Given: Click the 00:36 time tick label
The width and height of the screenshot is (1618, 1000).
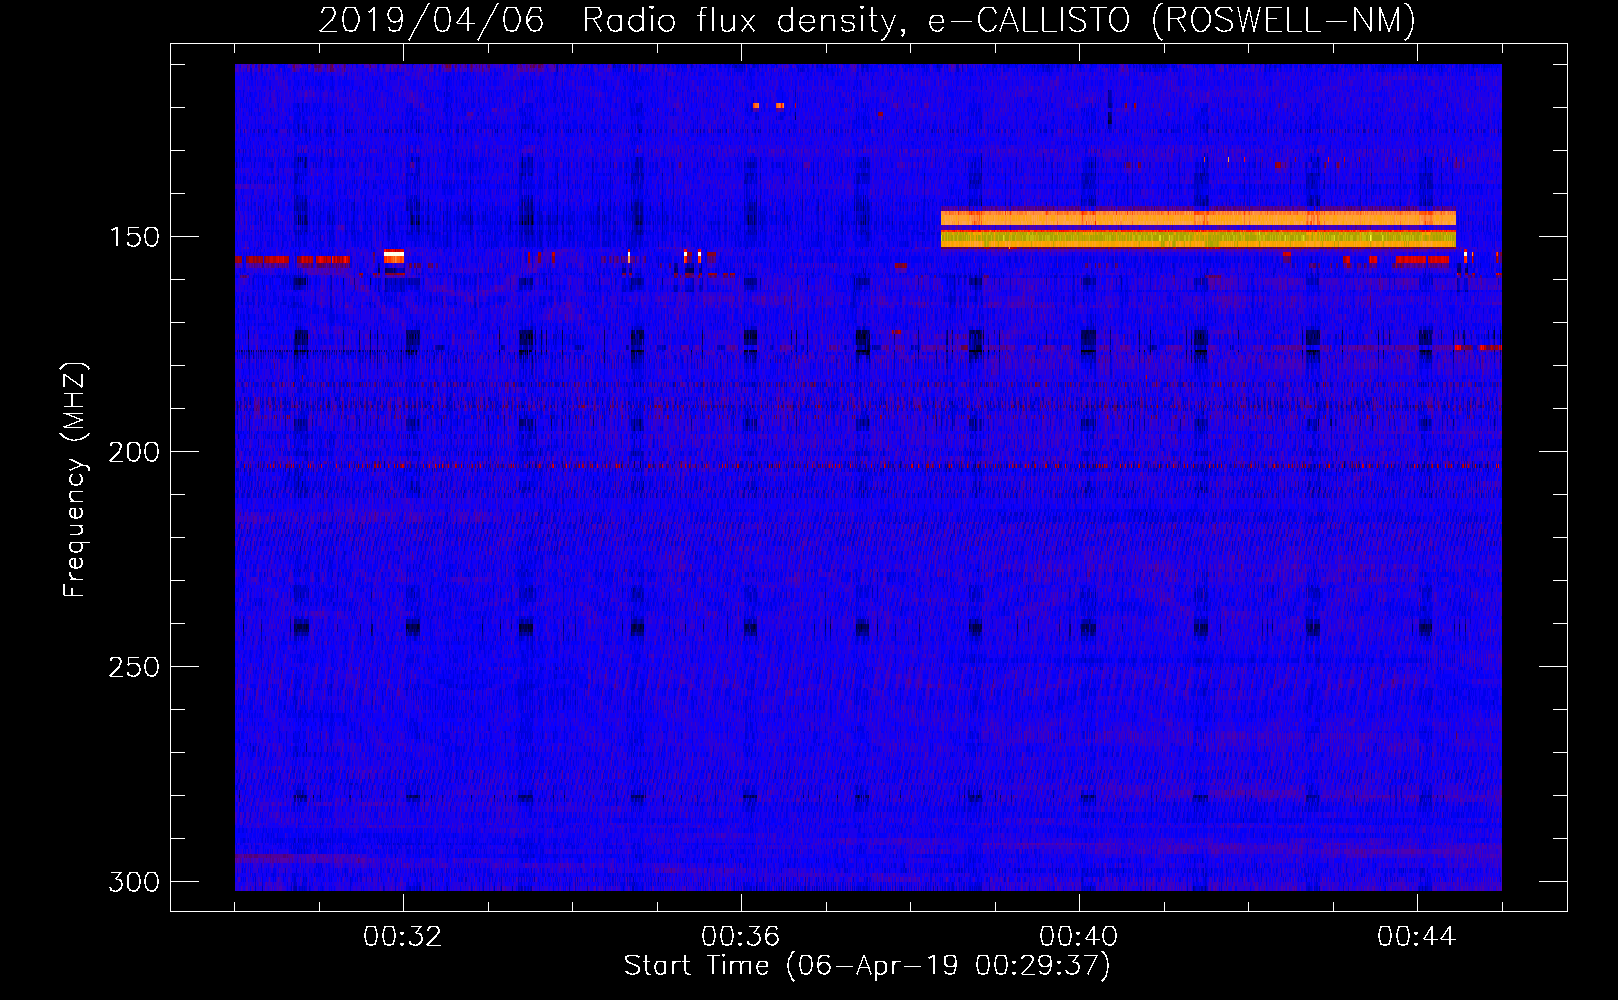Looking at the screenshot, I should (x=741, y=937).
